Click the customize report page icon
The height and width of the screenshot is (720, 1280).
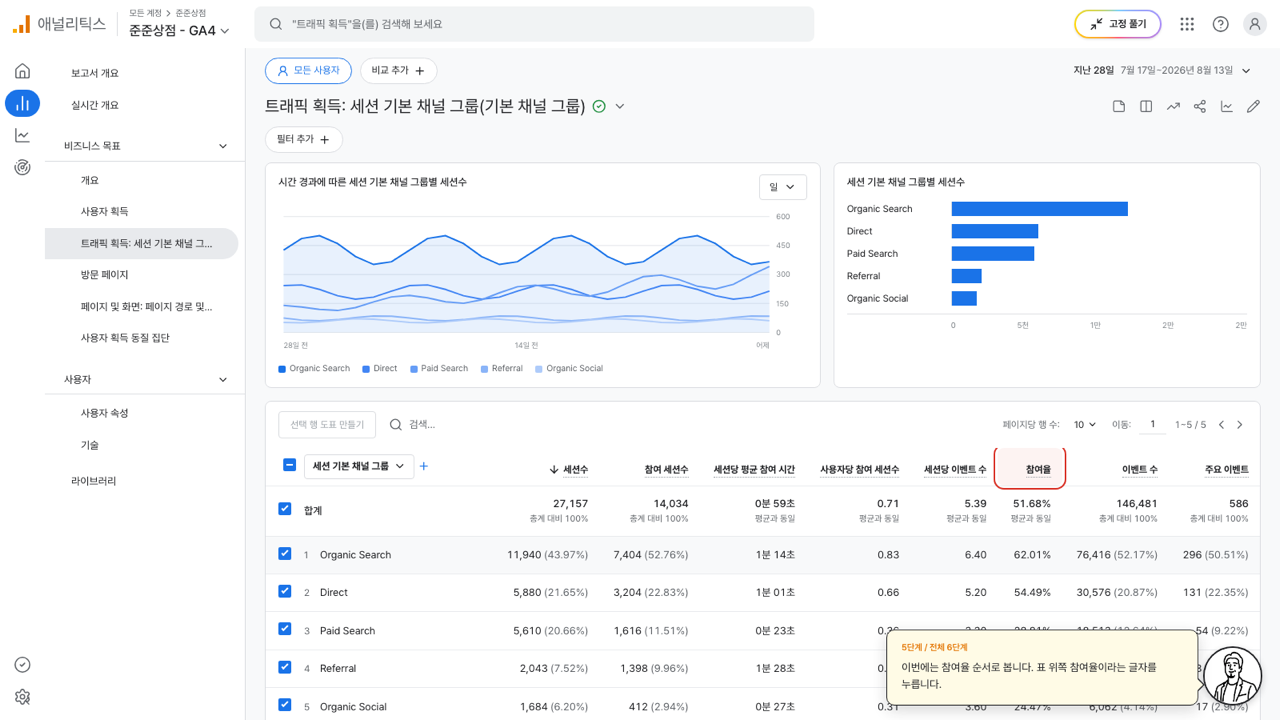[1119, 106]
